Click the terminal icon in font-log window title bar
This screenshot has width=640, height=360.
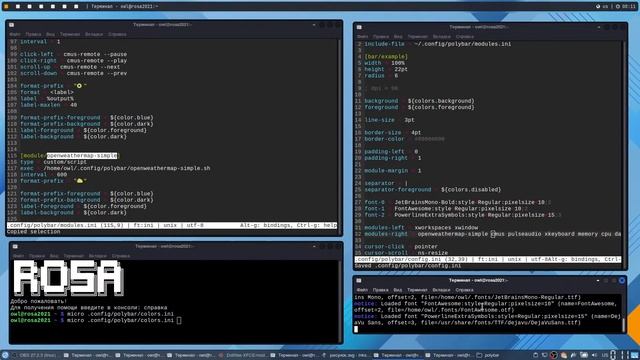pos(359,280)
